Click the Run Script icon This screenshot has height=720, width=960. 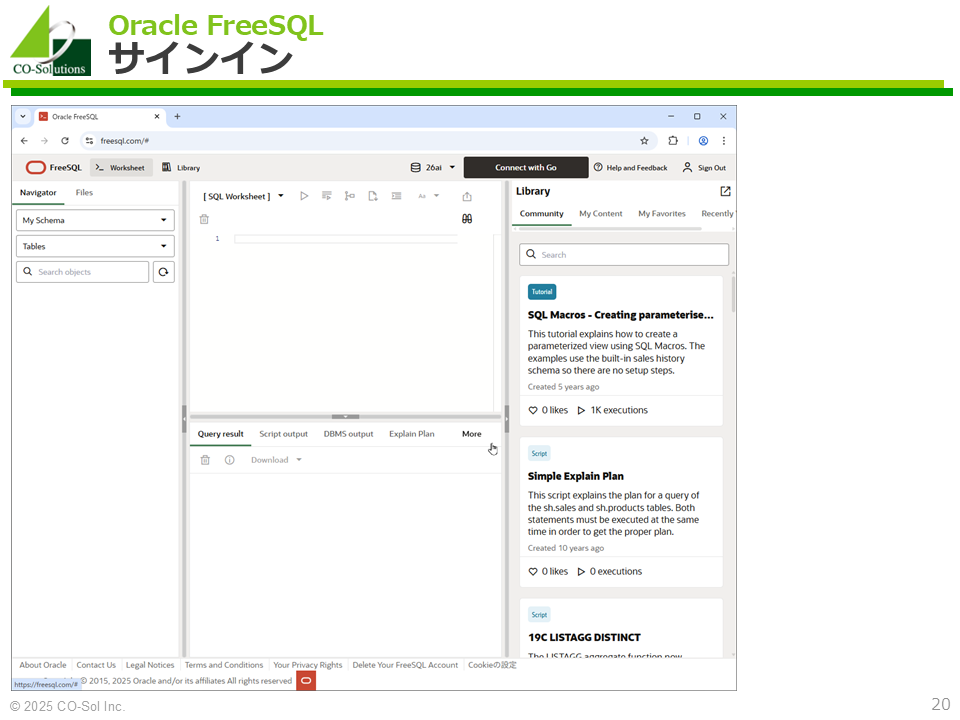coord(327,196)
